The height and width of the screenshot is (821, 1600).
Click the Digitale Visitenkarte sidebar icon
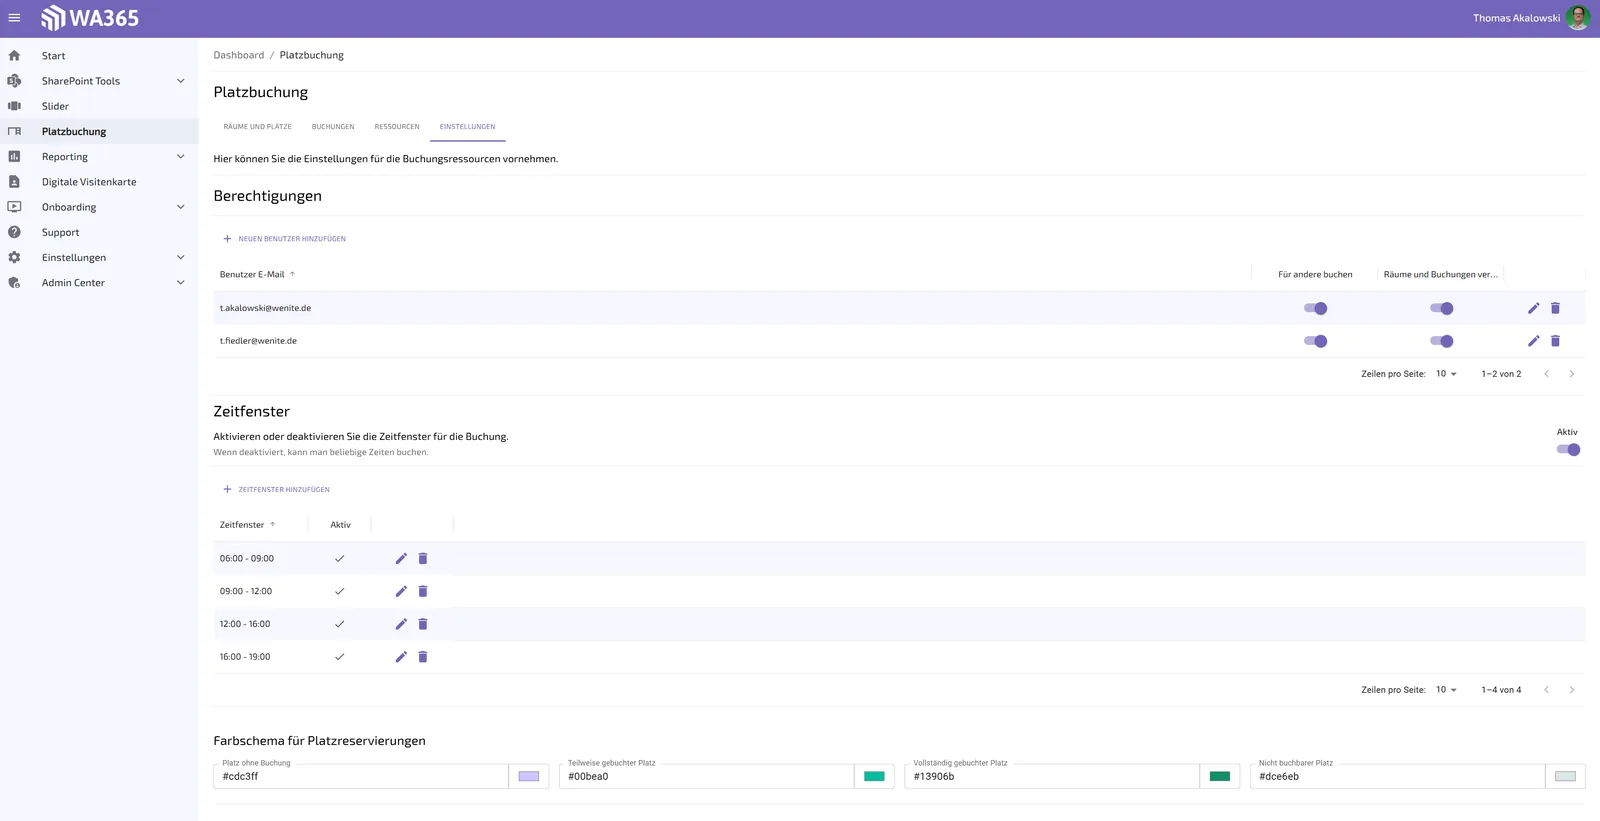click(x=14, y=182)
